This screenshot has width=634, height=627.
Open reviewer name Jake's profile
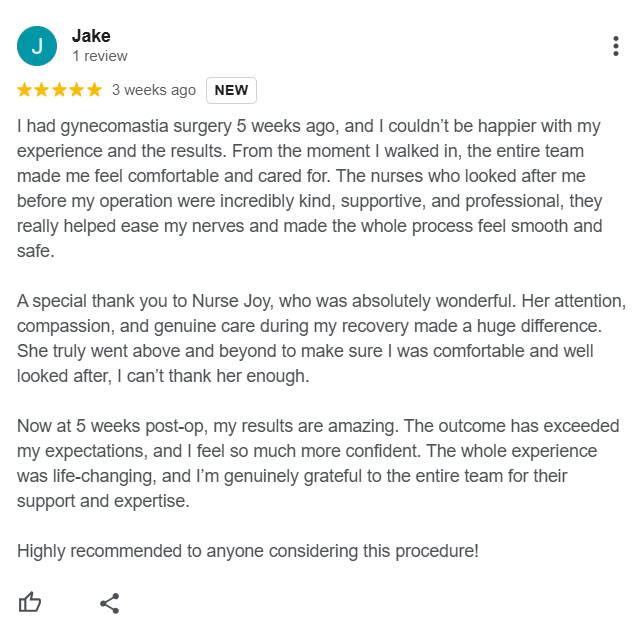(91, 36)
